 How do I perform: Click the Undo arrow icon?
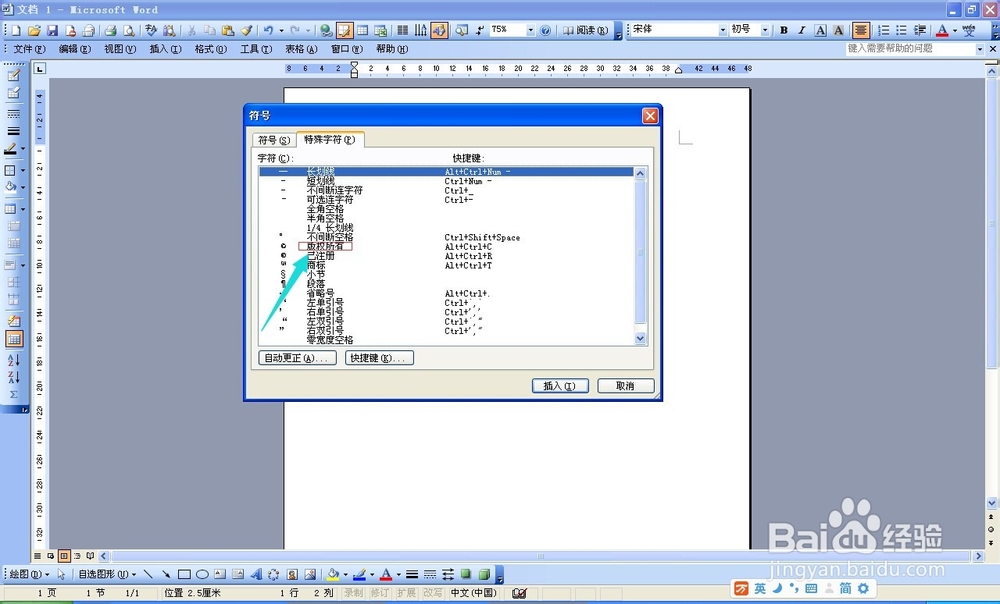[268, 30]
